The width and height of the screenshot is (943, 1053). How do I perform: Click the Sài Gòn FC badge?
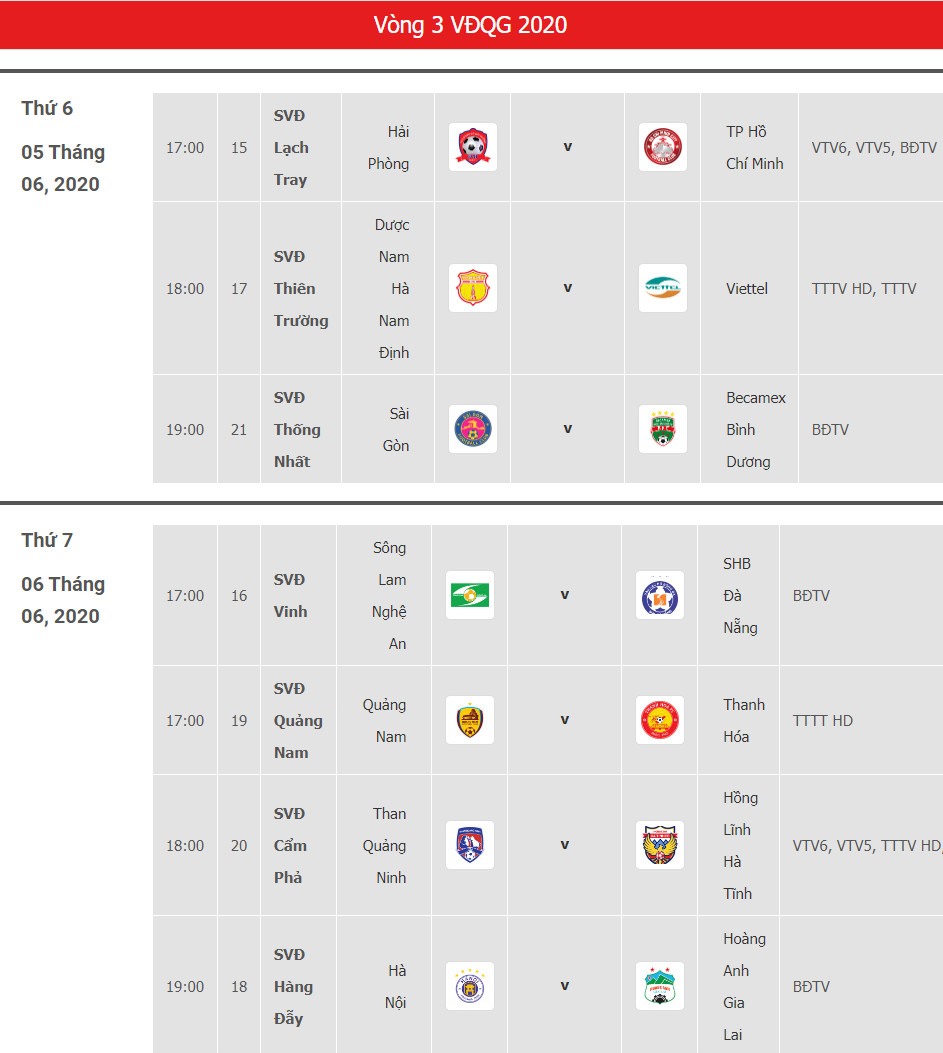tap(473, 429)
